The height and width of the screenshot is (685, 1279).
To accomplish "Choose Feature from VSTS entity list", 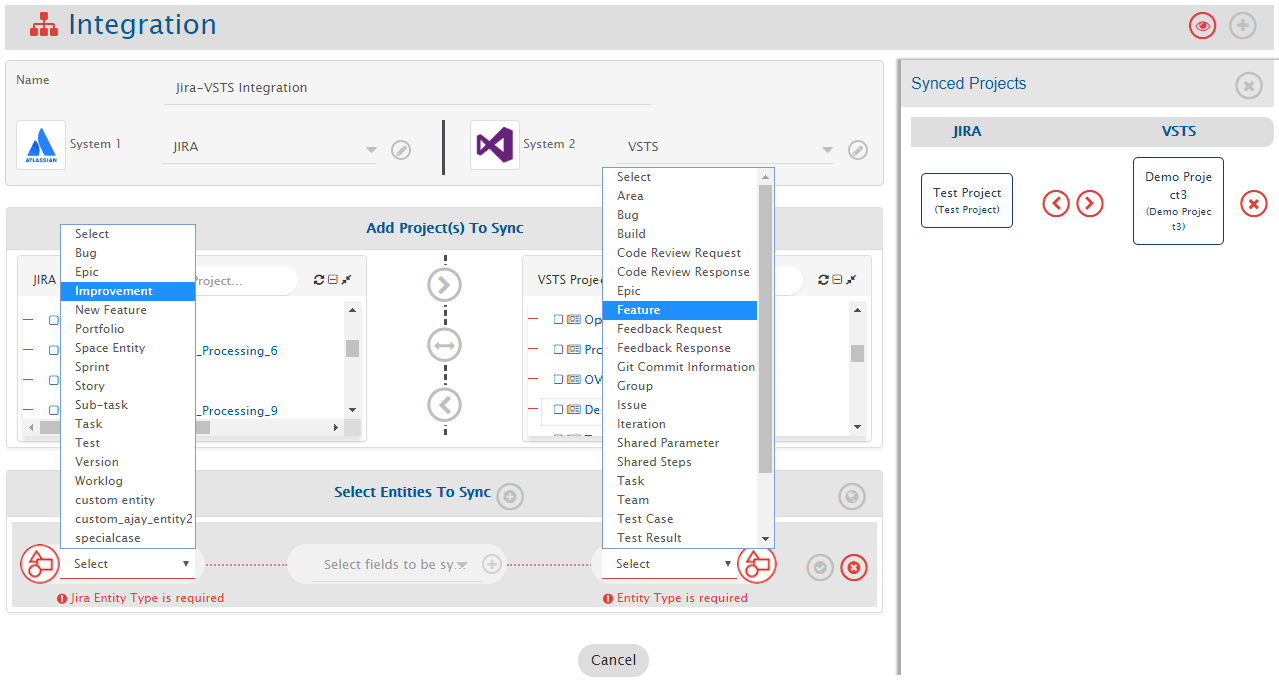I will click(x=679, y=310).
